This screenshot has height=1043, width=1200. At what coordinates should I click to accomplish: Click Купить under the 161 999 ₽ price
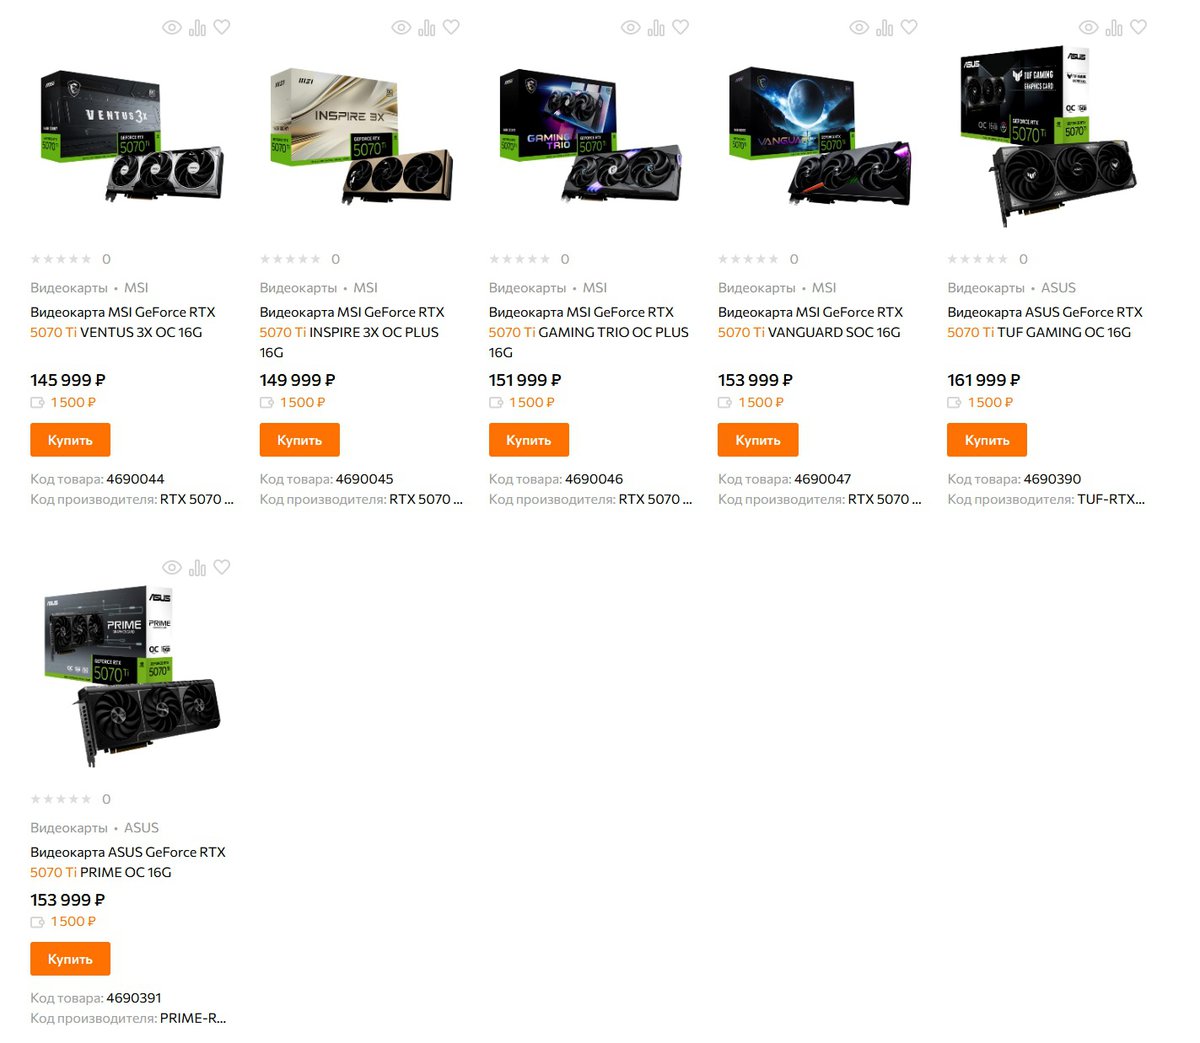[987, 440]
